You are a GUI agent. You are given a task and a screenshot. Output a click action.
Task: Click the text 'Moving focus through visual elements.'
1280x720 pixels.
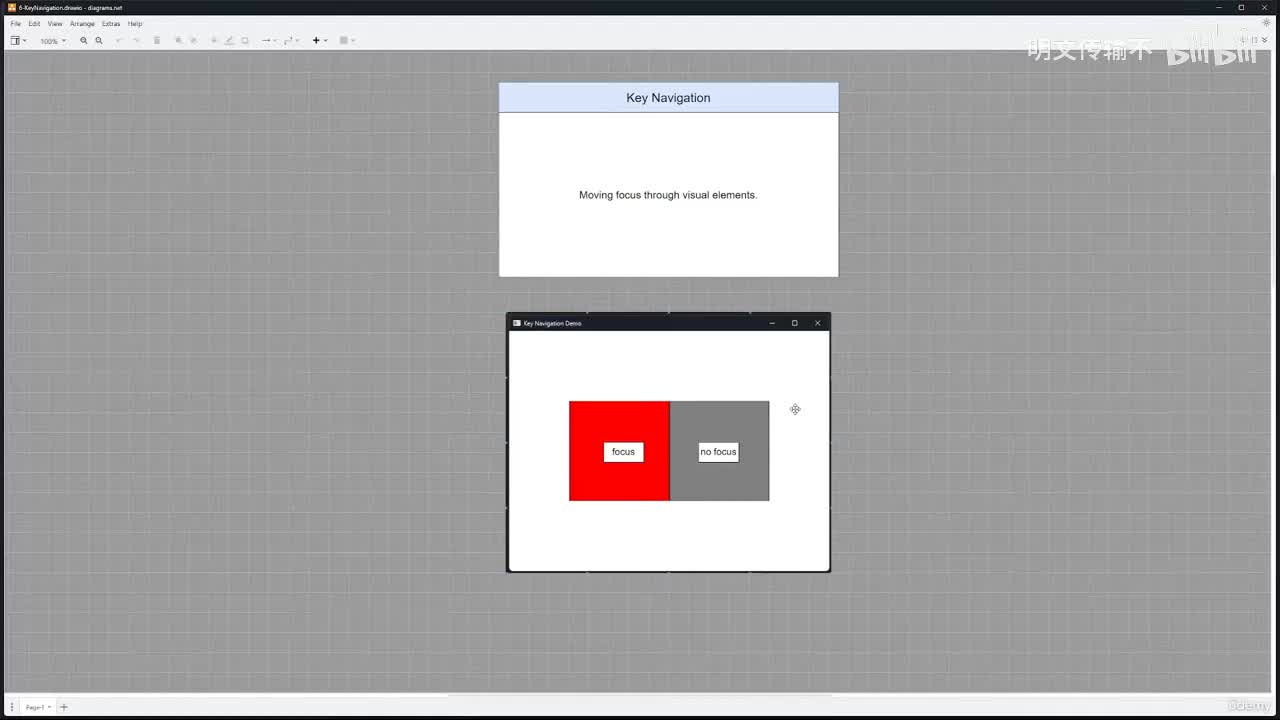pyautogui.click(x=668, y=195)
